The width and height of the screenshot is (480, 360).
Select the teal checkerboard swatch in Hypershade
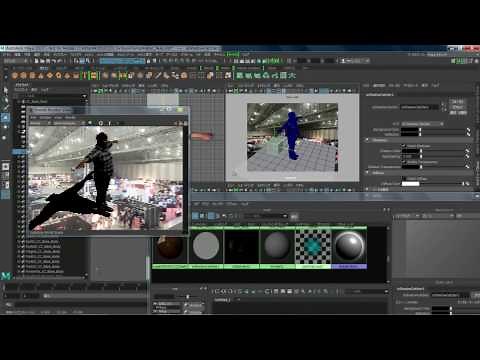(x=313, y=247)
